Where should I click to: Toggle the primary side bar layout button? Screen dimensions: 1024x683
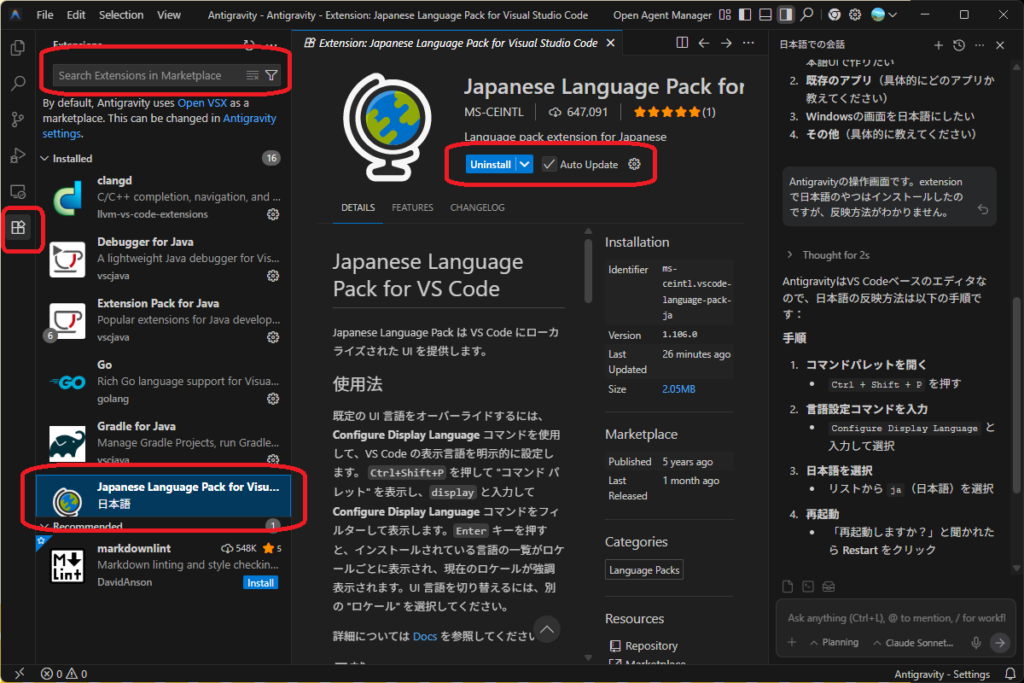click(743, 15)
